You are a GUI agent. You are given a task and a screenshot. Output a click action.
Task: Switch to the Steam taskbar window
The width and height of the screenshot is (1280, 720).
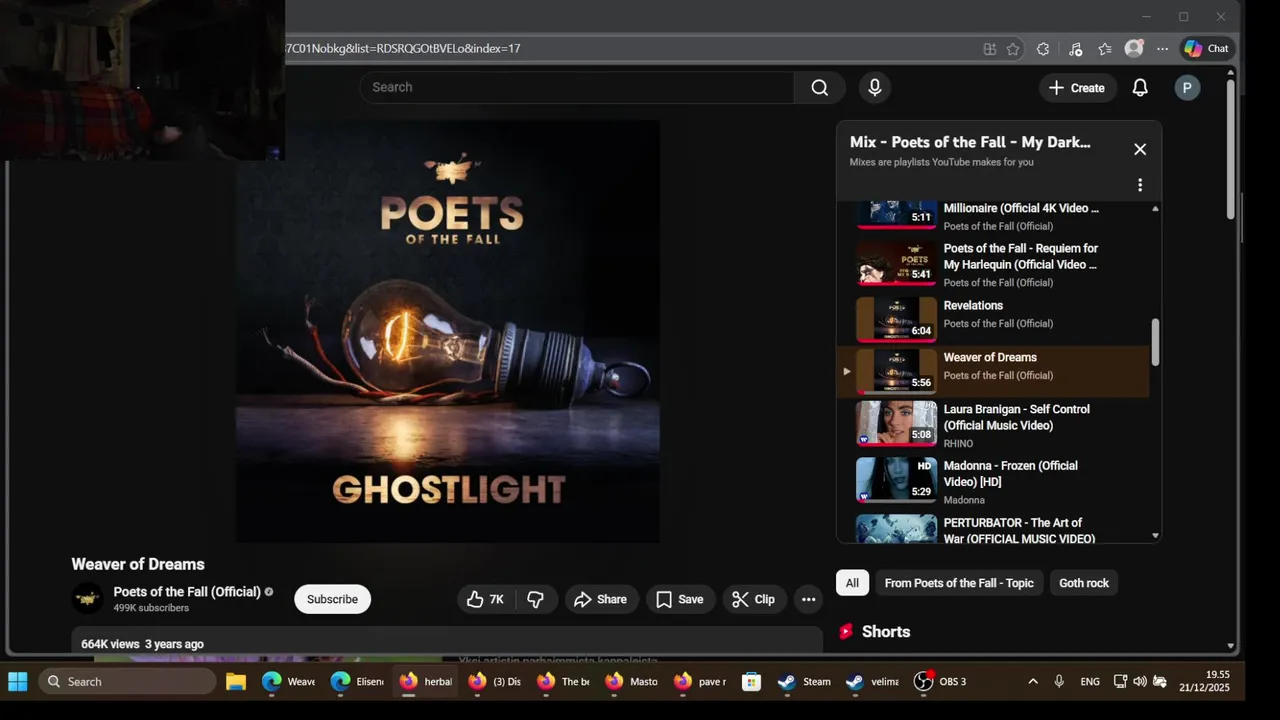coord(804,681)
